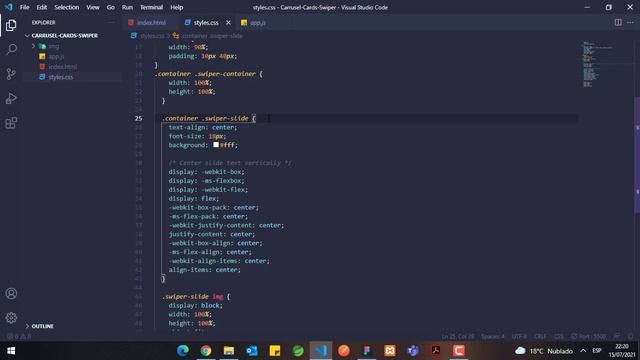Open the Extensions view
The width and height of the screenshot is (640, 360).
coord(11,123)
